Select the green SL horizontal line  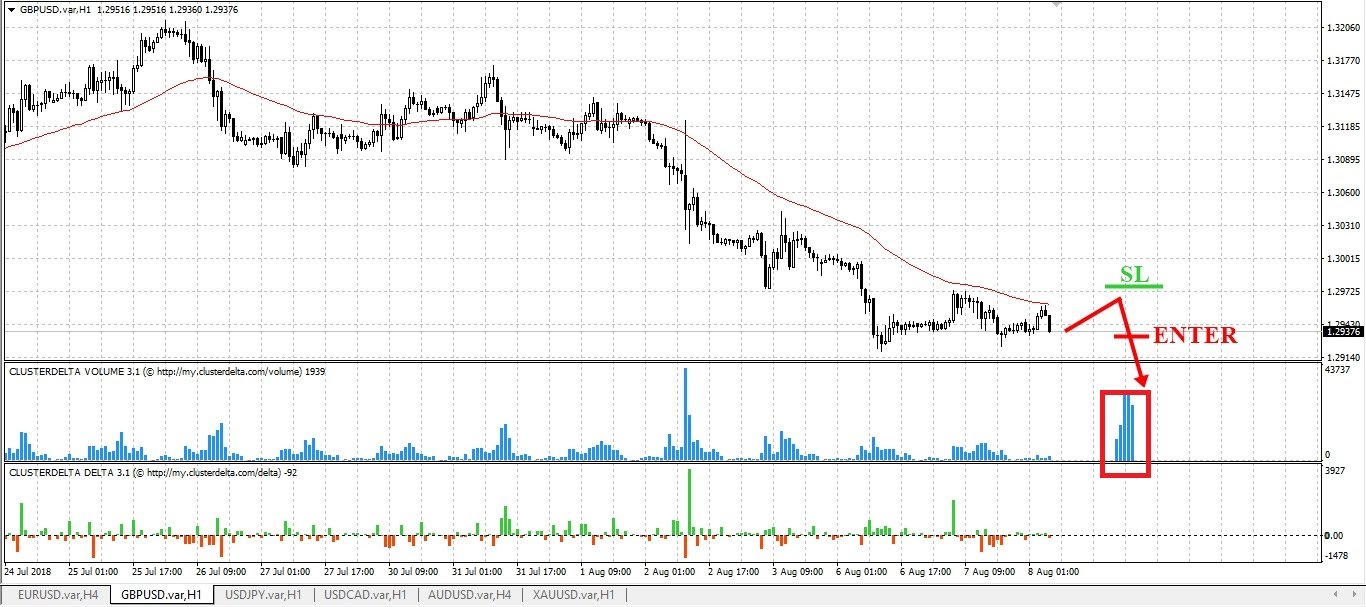1133,286
